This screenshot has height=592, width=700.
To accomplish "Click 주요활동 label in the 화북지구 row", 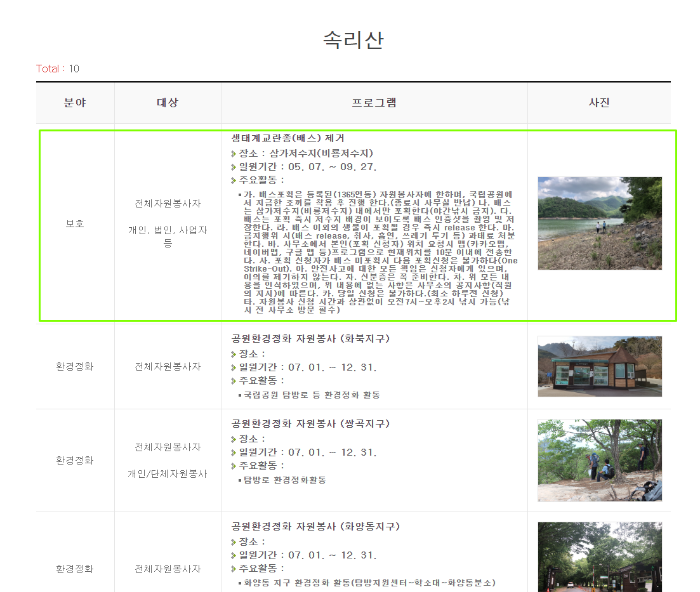I will pyautogui.click(x=258, y=380).
